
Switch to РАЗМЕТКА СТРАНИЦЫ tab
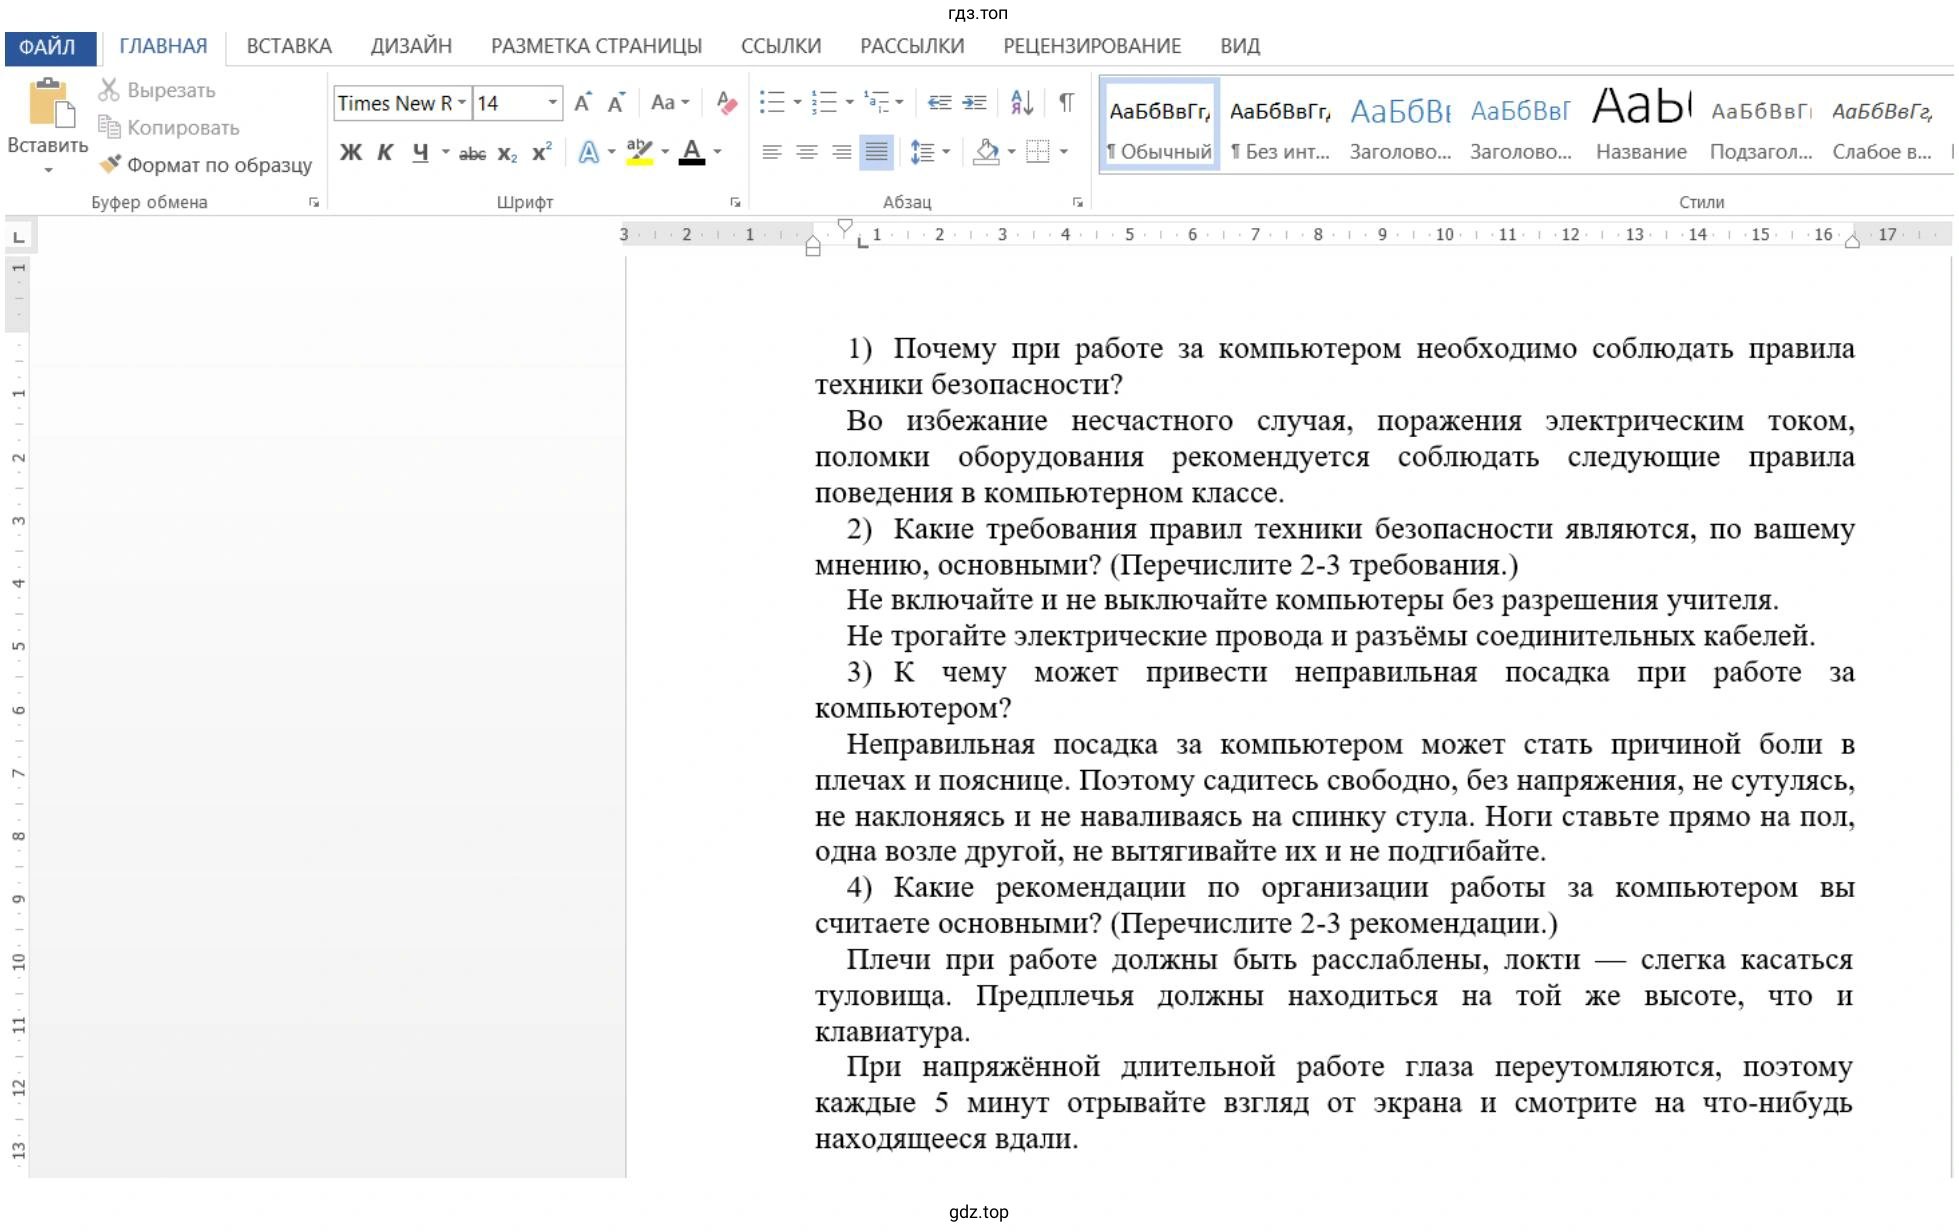coord(596,46)
